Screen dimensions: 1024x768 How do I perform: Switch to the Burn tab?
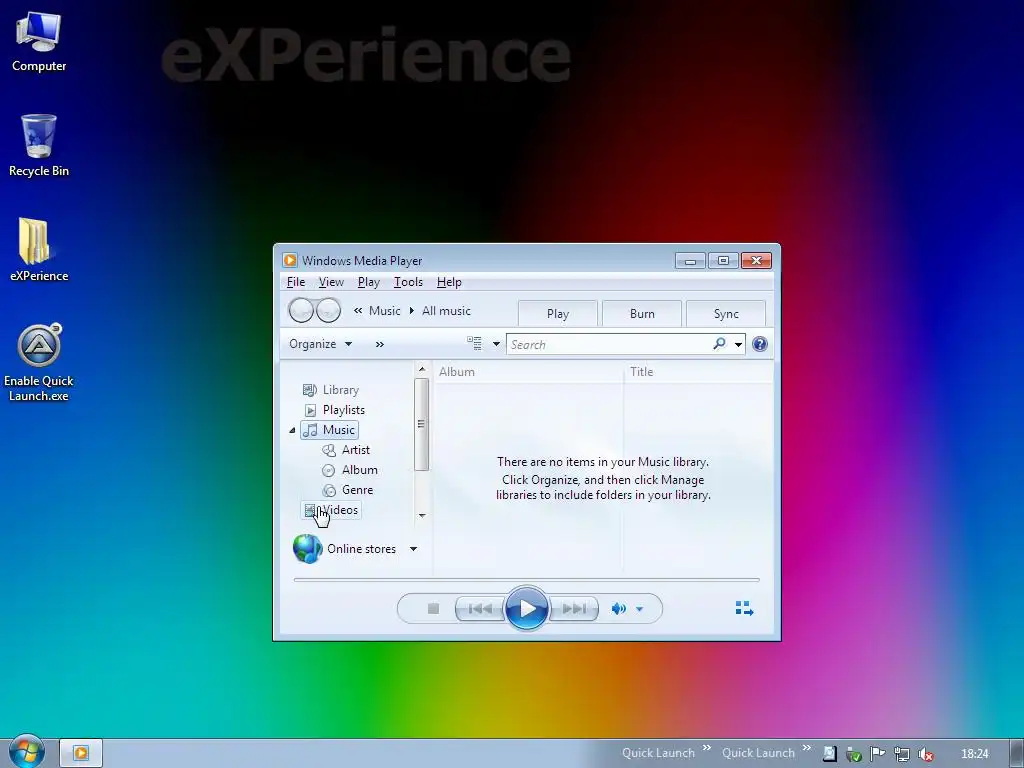click(642, 313)
